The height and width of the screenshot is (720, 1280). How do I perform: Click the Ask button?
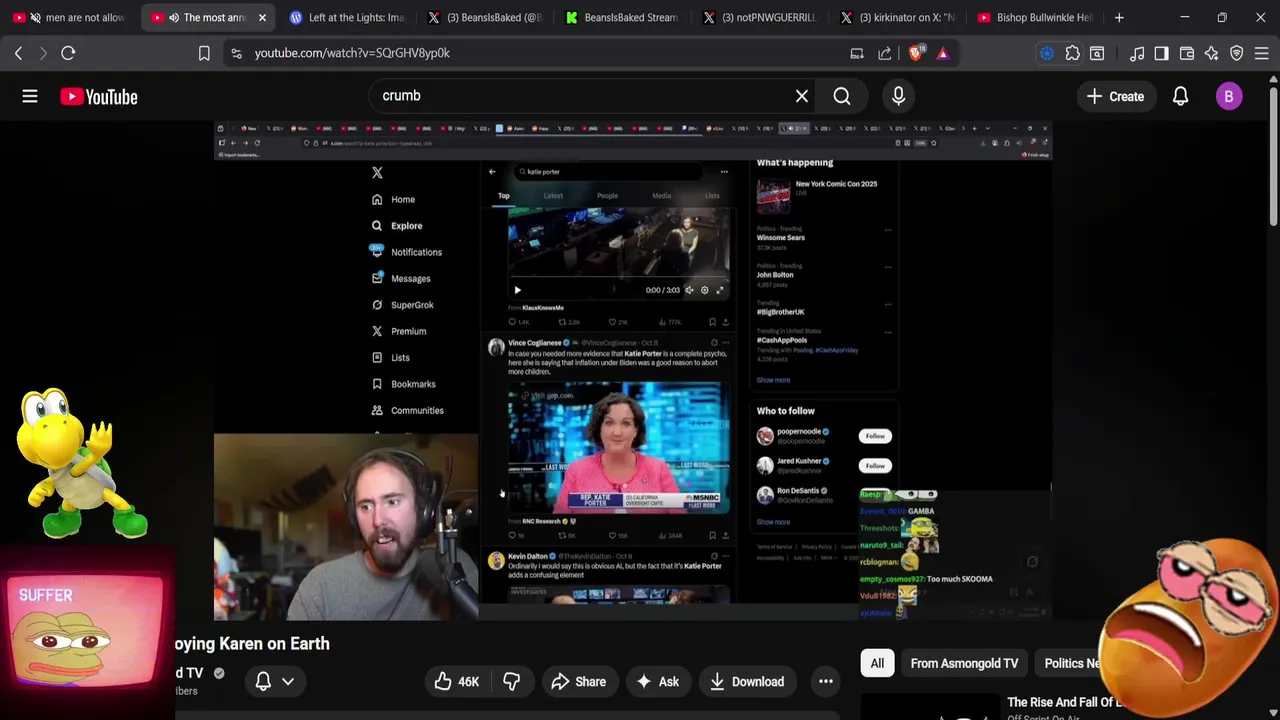[657, 682]
